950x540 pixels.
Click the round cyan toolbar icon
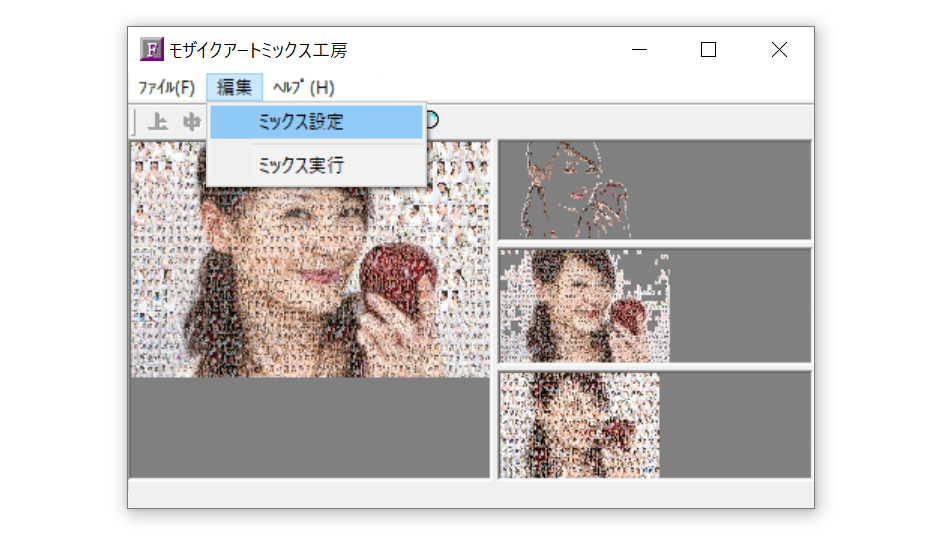pos(433,120)
